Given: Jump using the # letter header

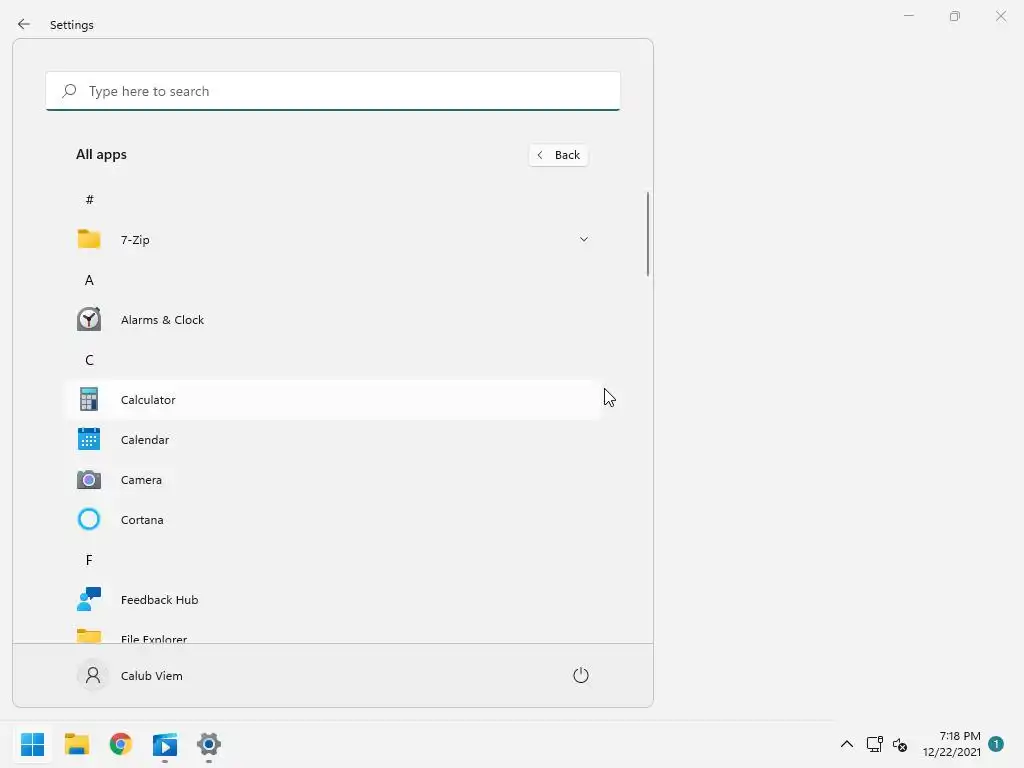Looking at the screenshot, I should [x=89, y=199].
